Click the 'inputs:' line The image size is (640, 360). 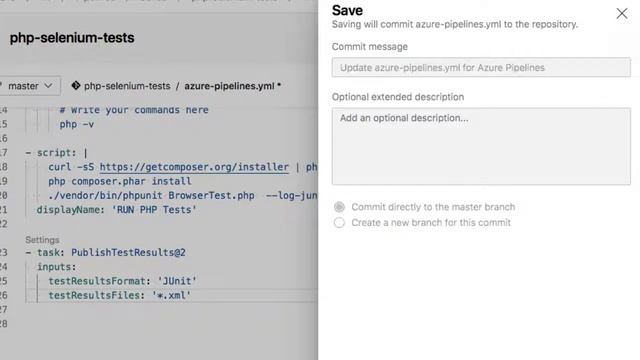[x=56, y=267]
